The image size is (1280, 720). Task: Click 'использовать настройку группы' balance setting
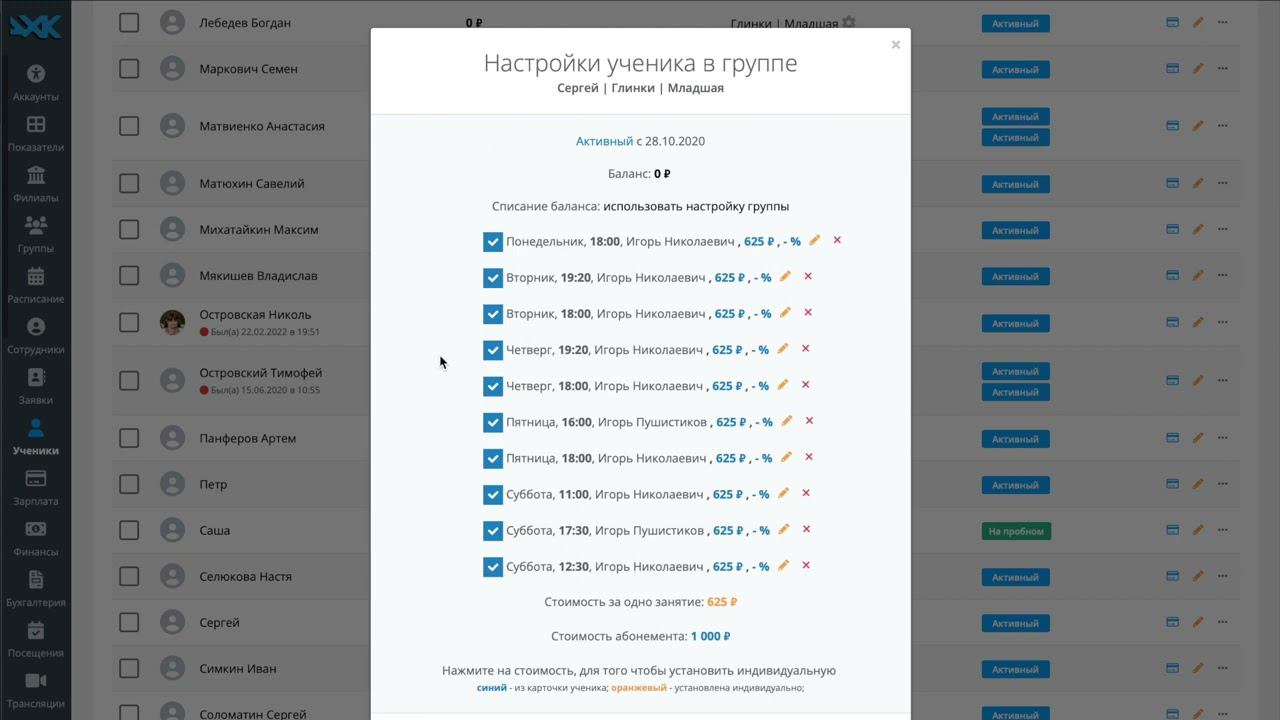[696, 206]
